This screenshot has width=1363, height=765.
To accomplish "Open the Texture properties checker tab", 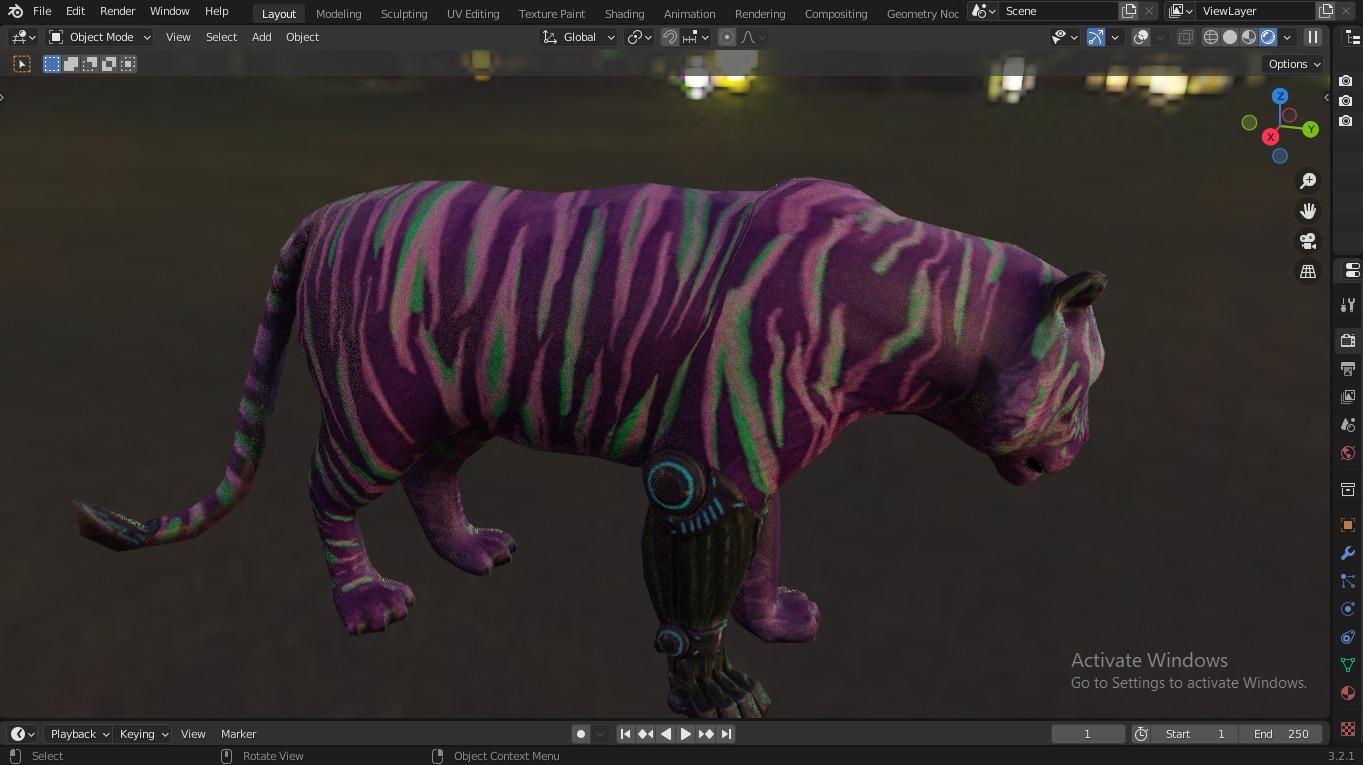I will 1348,729.
